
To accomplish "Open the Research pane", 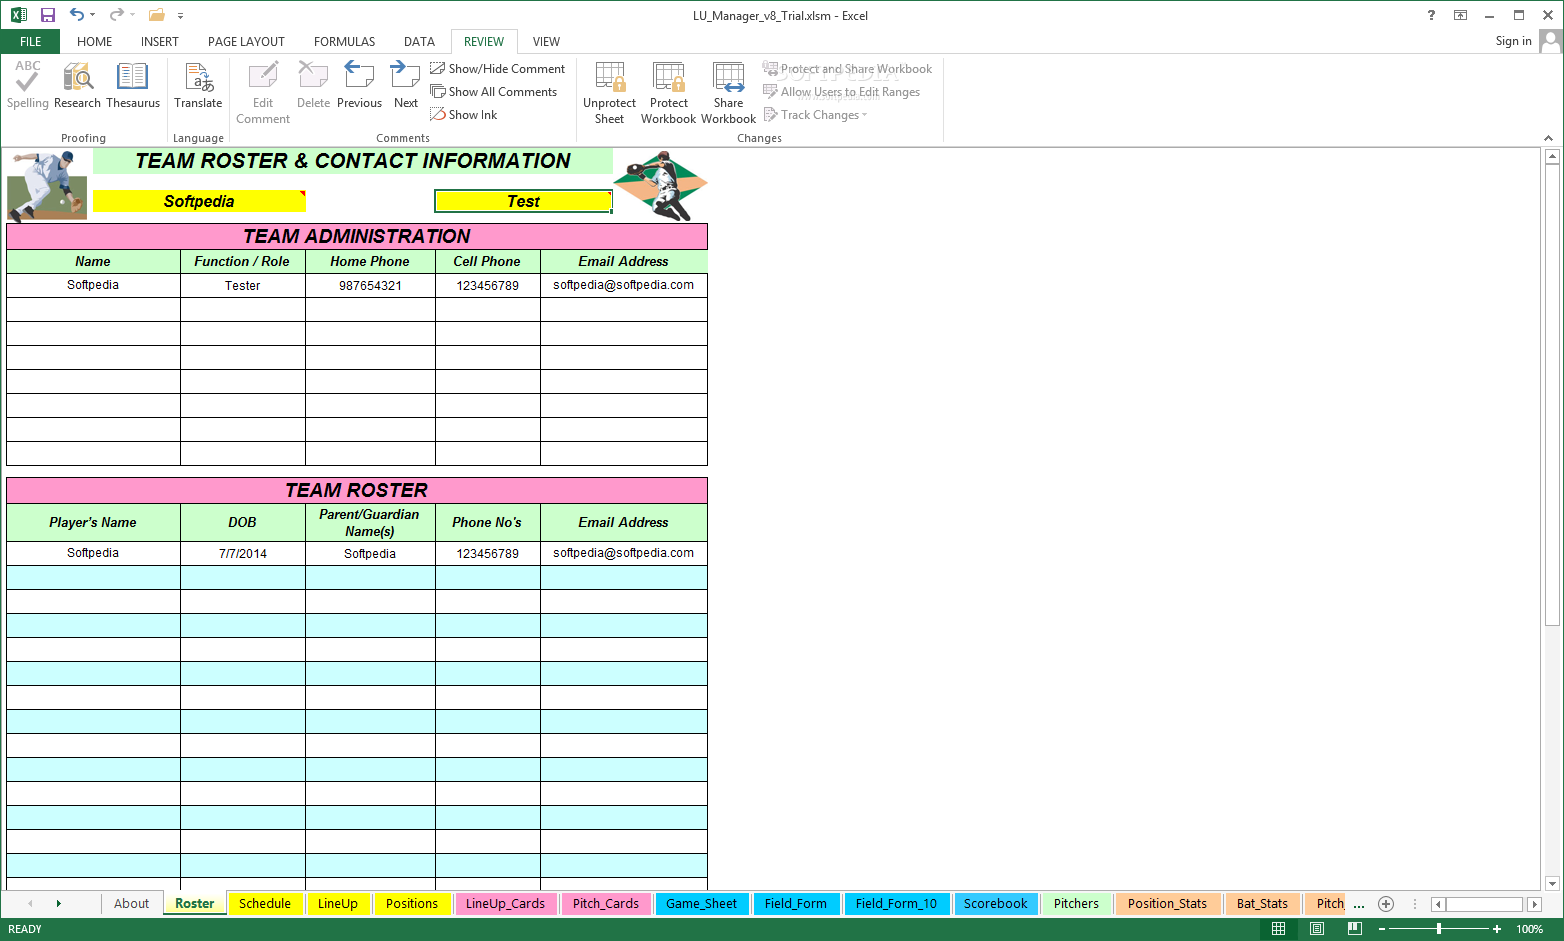I will tap(77, 85).
